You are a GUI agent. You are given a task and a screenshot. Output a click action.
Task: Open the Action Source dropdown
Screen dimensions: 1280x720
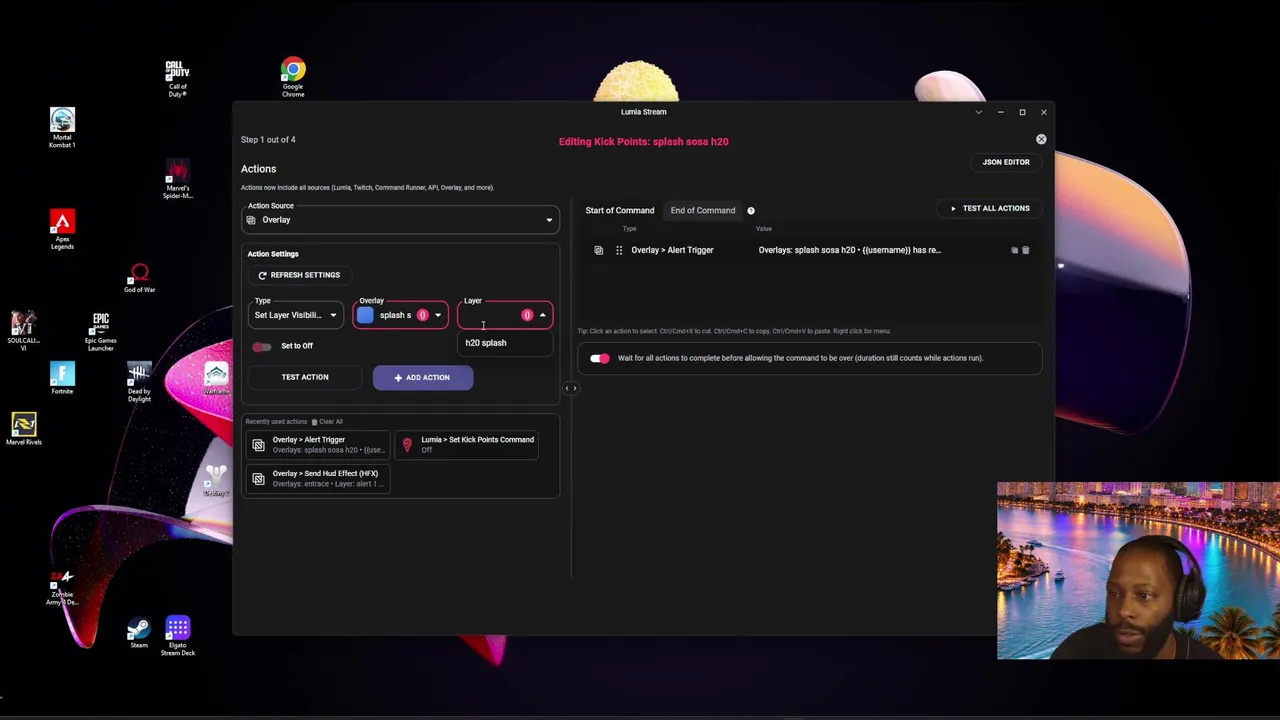pyautogui.click(x=400, y=220)
